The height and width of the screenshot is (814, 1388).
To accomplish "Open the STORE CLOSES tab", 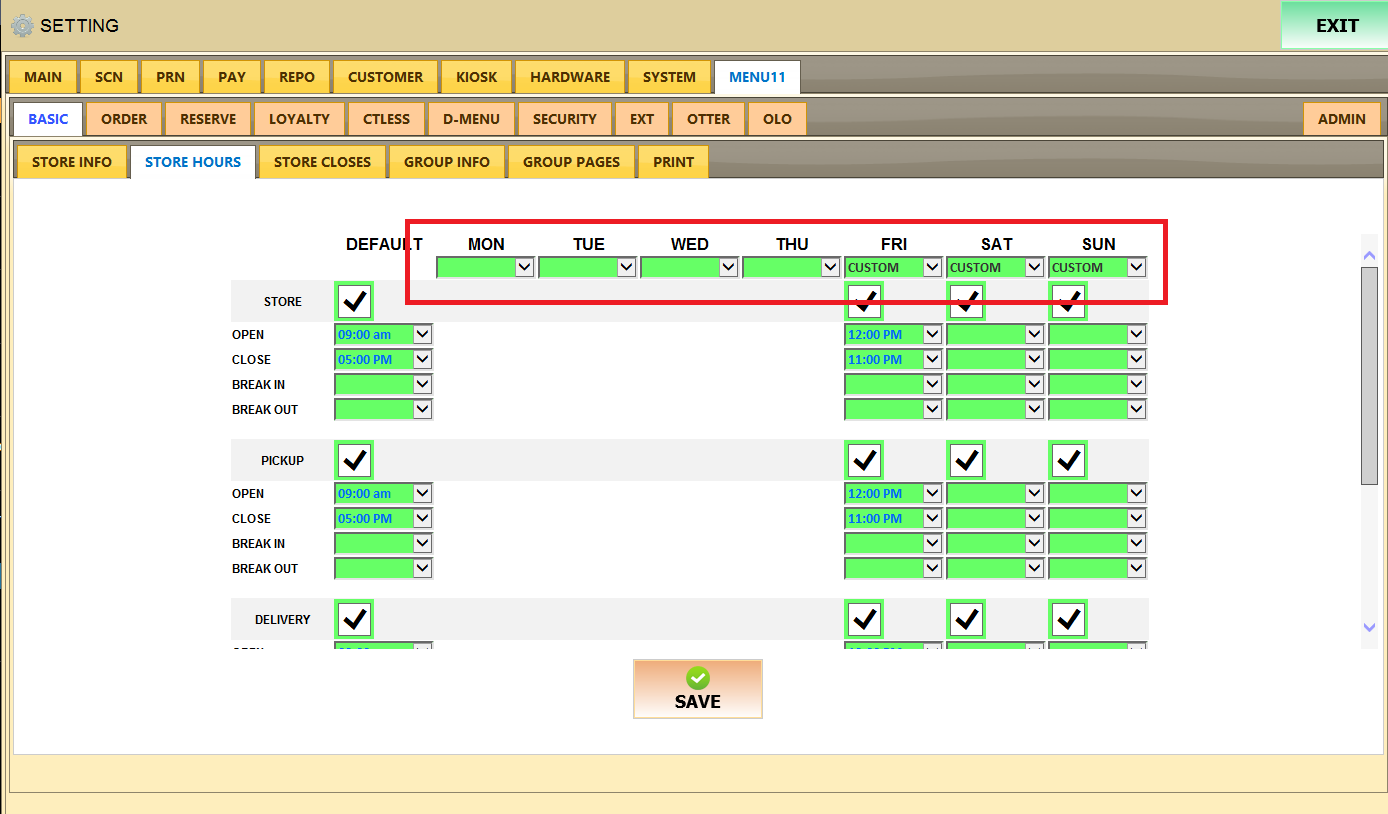I will click(322, 162).
